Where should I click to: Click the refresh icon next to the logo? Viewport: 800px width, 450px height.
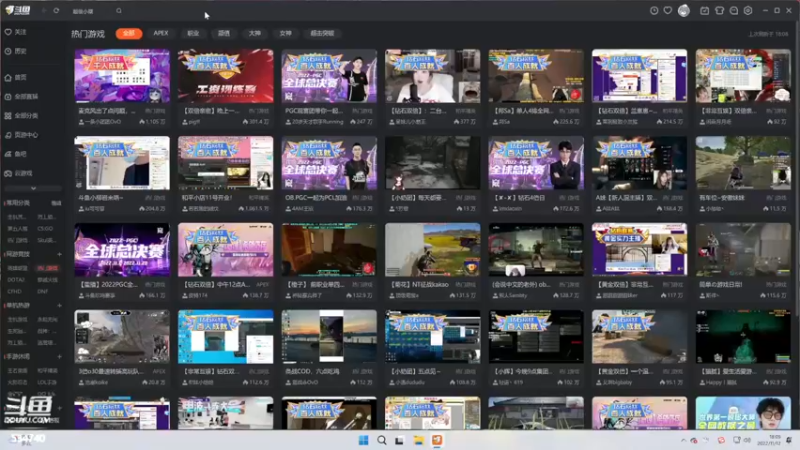(56, 11)
